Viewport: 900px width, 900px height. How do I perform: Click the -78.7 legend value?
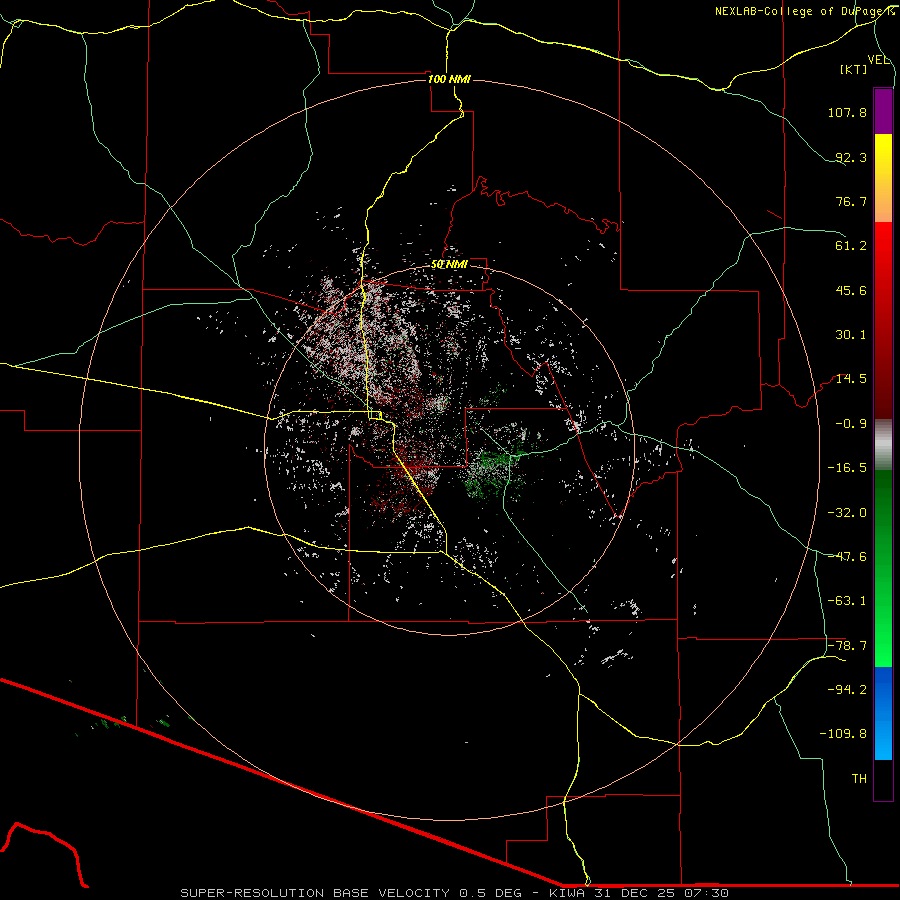click(x=847, y=646)
